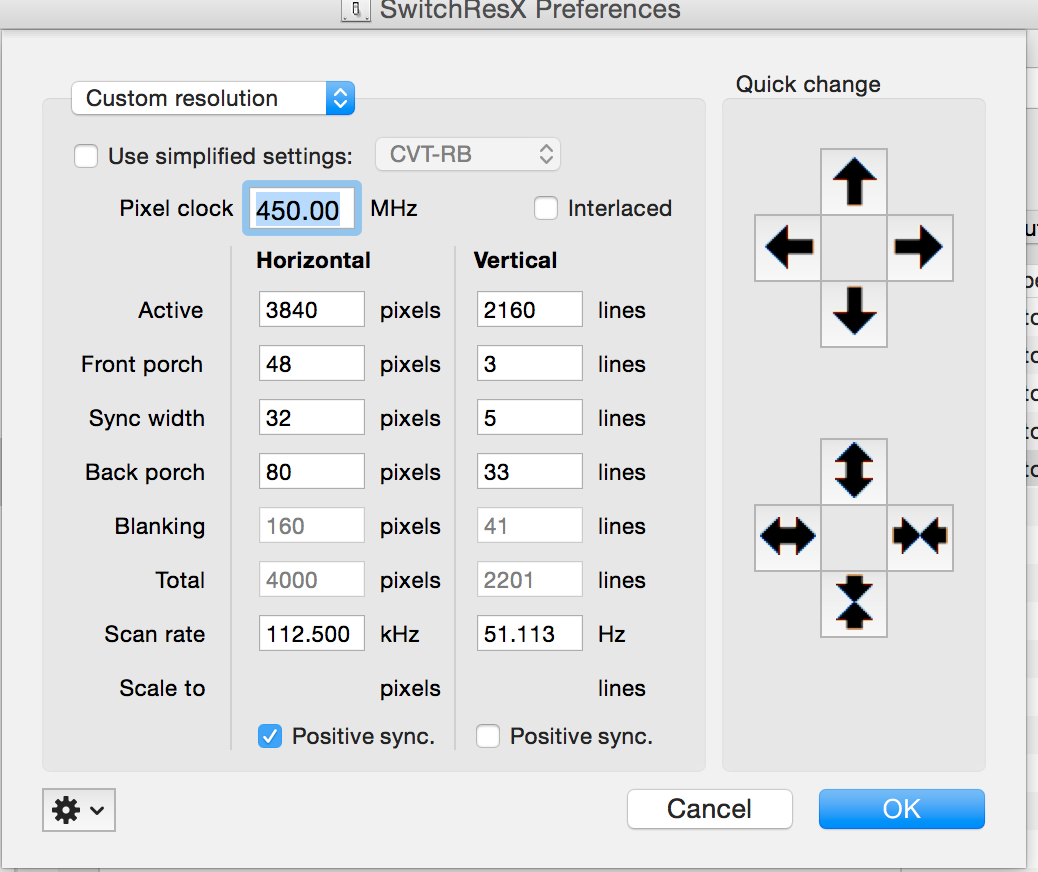Stretch the picture vertically with double arrow

tap(854, 471)
